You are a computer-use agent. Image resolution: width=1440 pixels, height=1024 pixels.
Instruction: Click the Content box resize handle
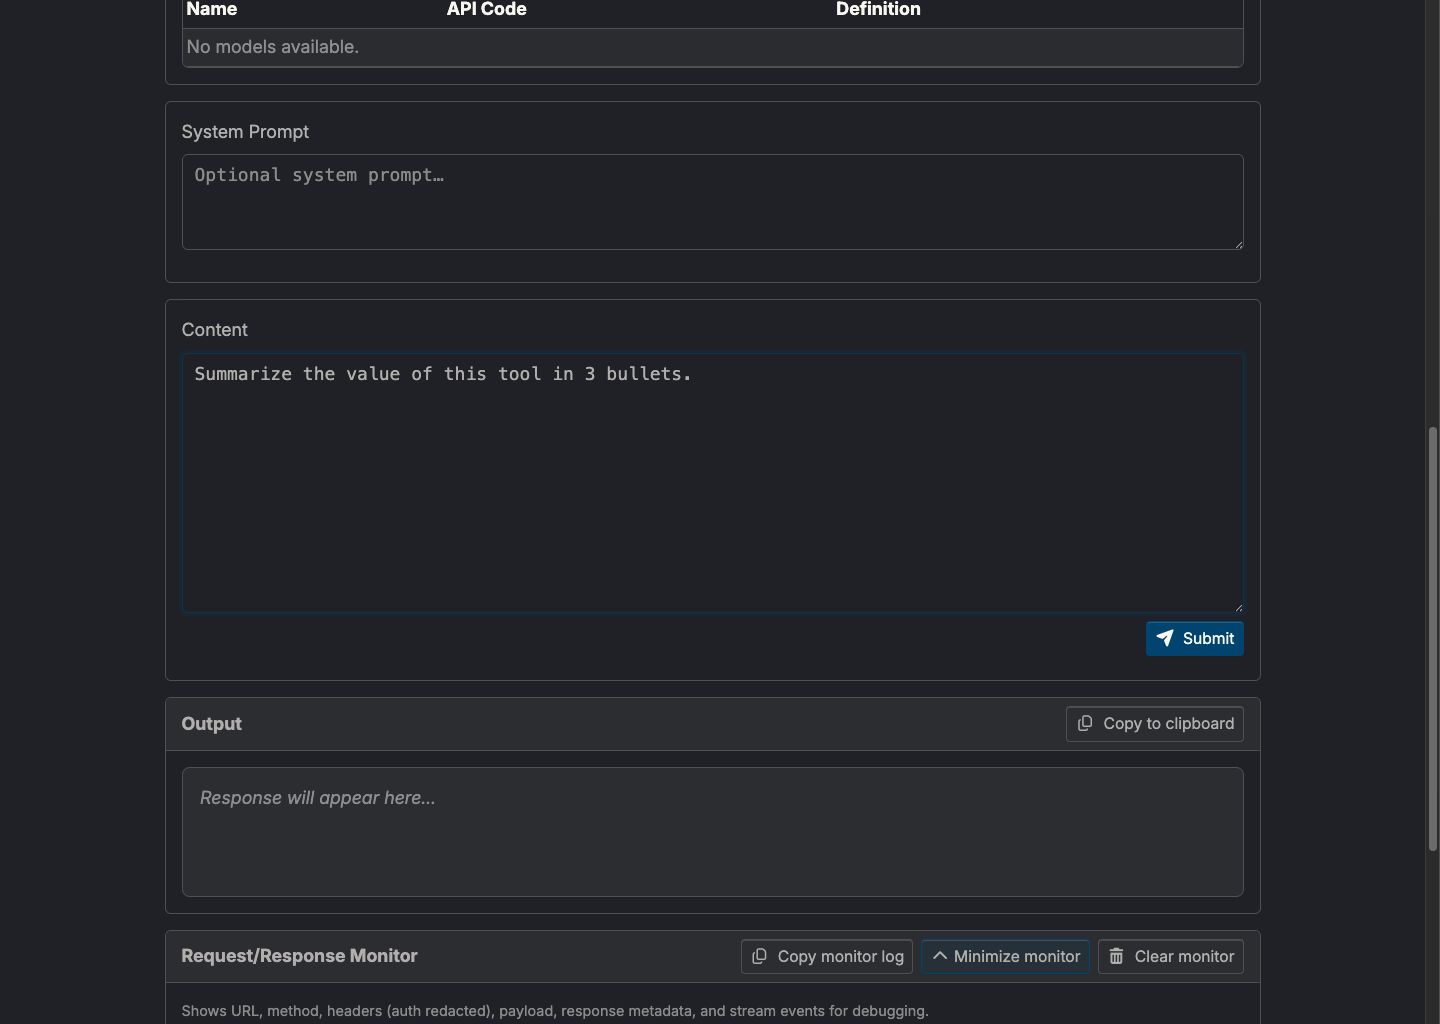(x=1238, y=606)
